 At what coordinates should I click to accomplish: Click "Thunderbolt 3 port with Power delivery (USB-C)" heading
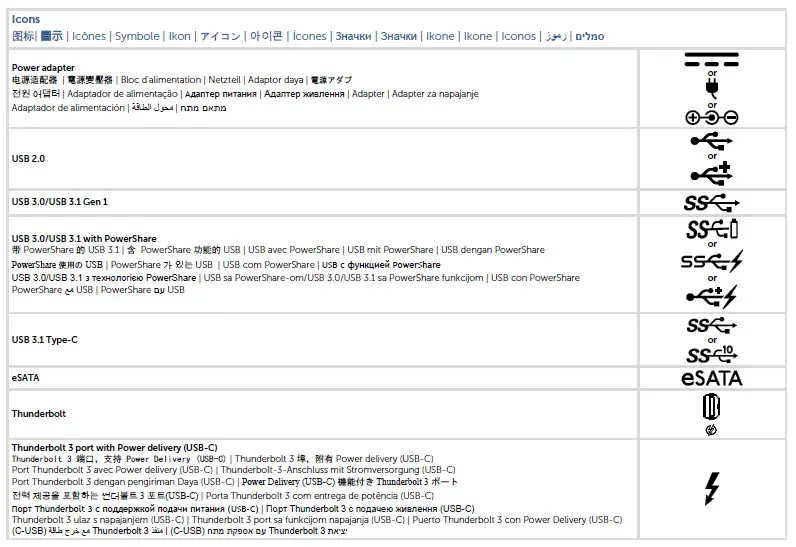click(114, 448)
